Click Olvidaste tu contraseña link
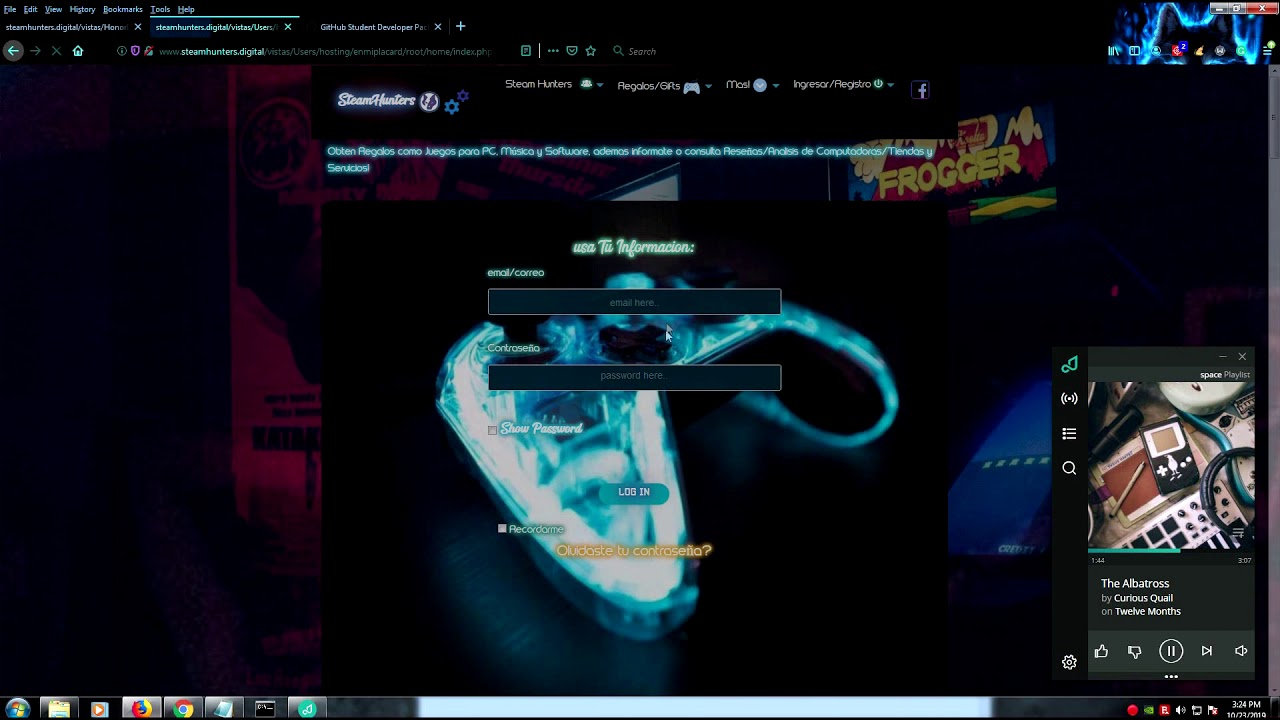The image size is (1280, 720). pos(634,550)
